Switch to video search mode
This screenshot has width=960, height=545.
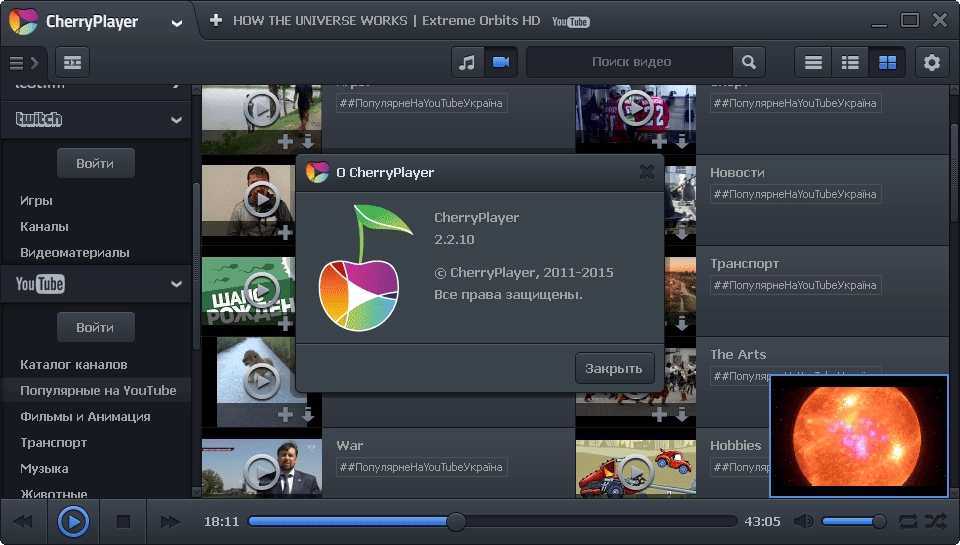click(x=501, y=62)
